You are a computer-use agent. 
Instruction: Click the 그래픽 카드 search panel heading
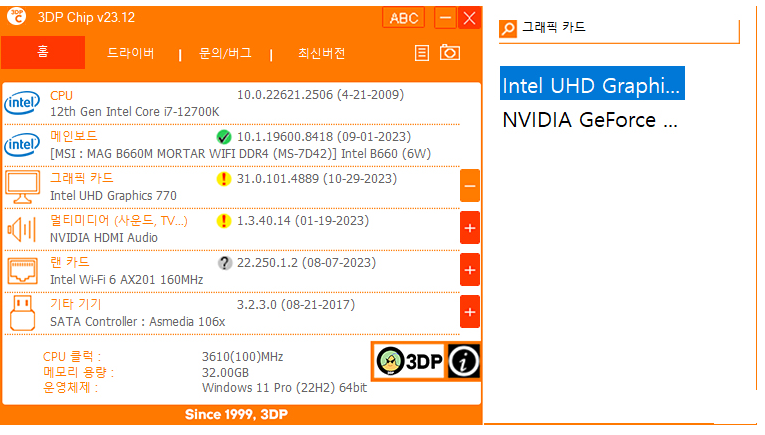click(554, 27)
